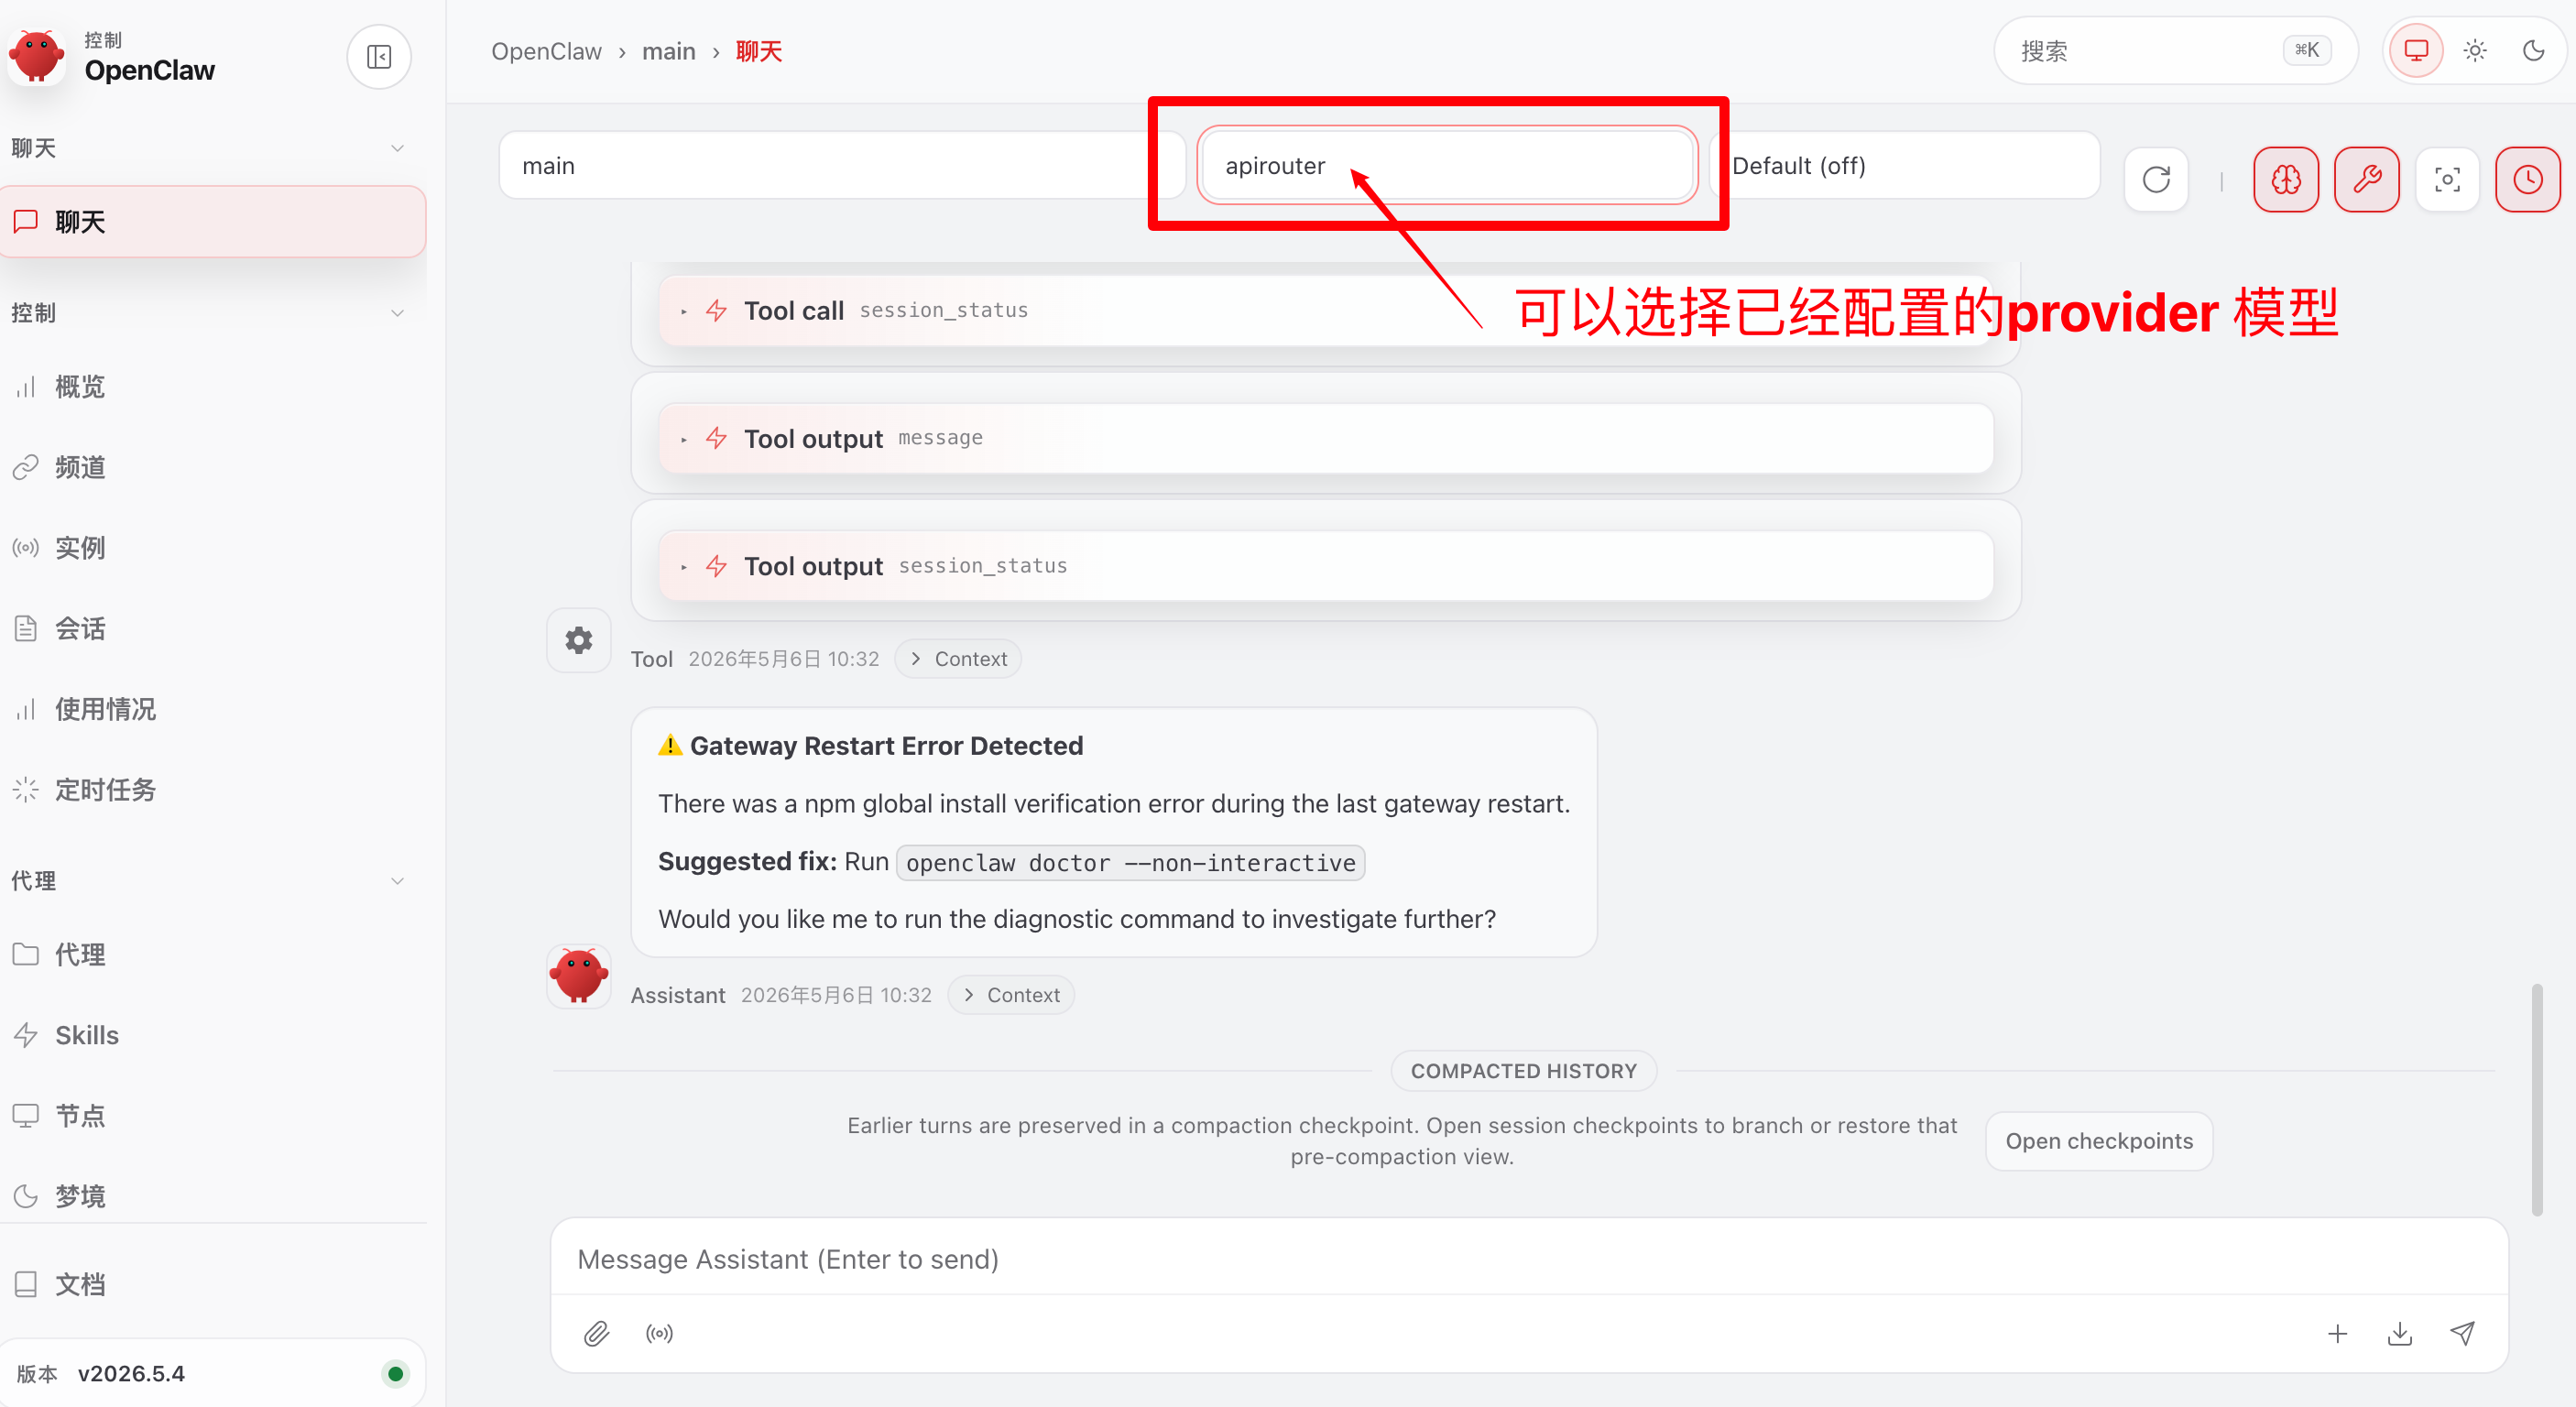The width and height of the screenshot is (2576, 1407).
Task: Click the green connection status dot
Action: click(396, 1373)
